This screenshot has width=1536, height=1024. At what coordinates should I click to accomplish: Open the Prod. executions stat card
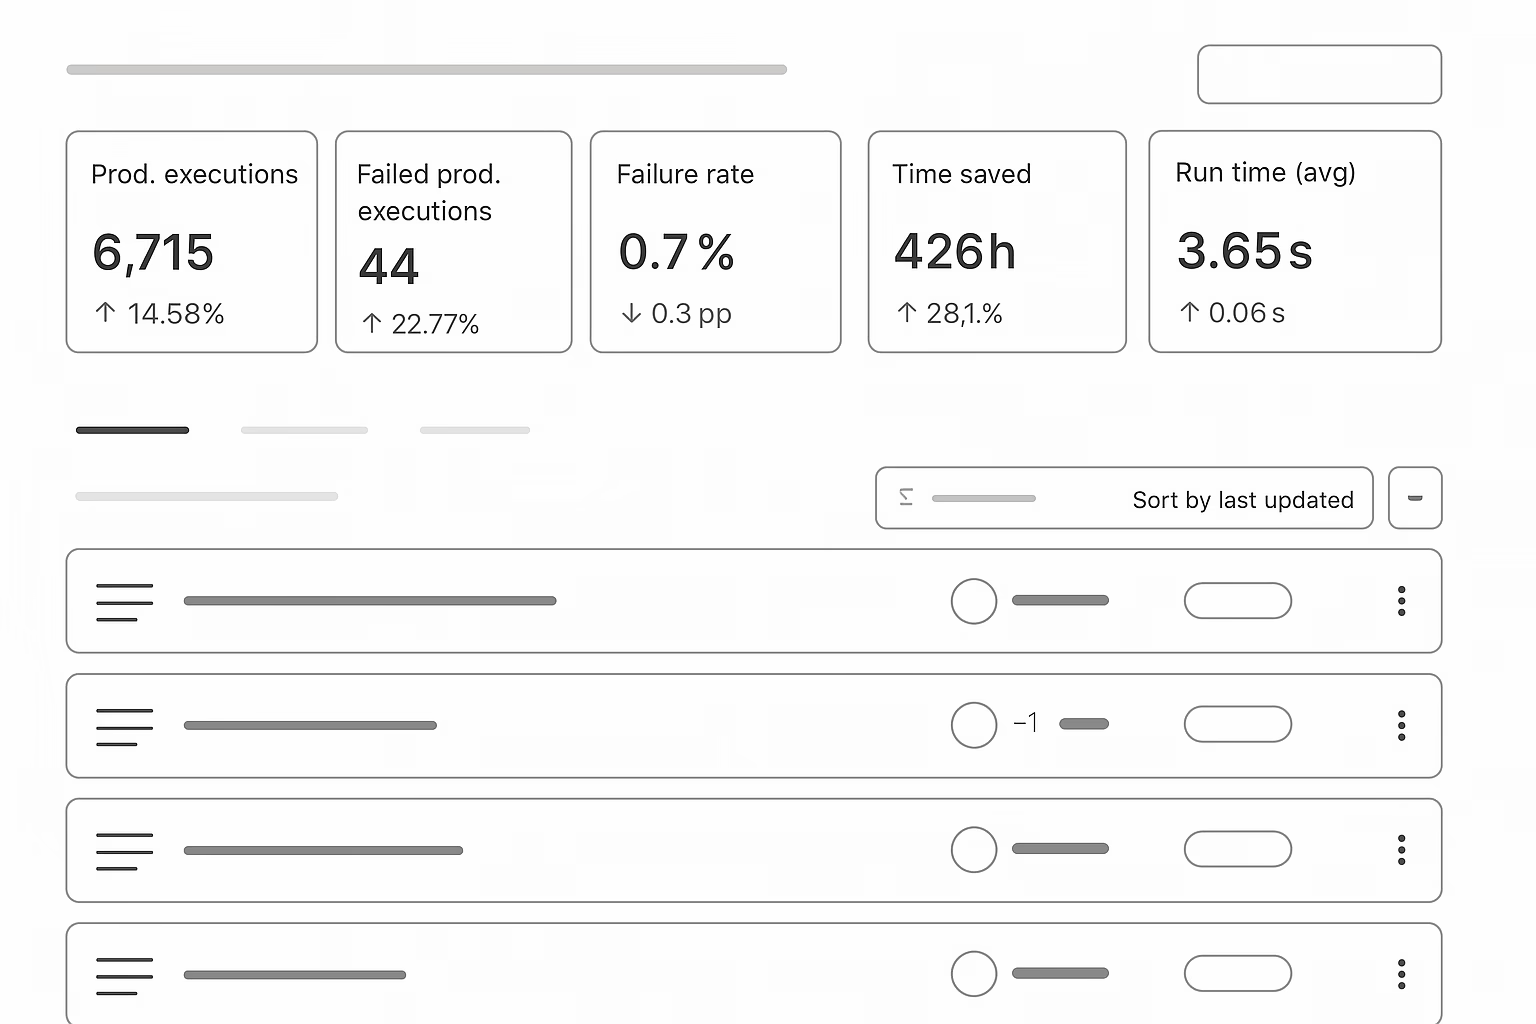click(192, 242)
